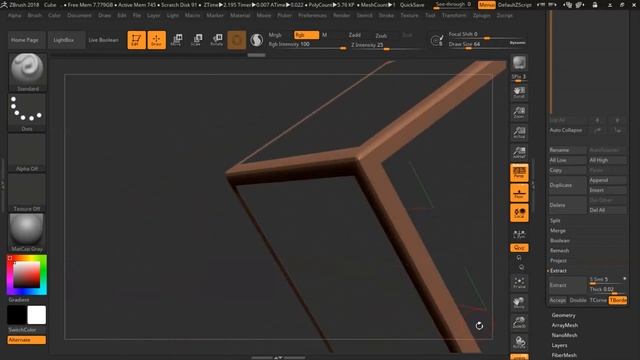Open the Alpha menu

[x=15, y=15]
